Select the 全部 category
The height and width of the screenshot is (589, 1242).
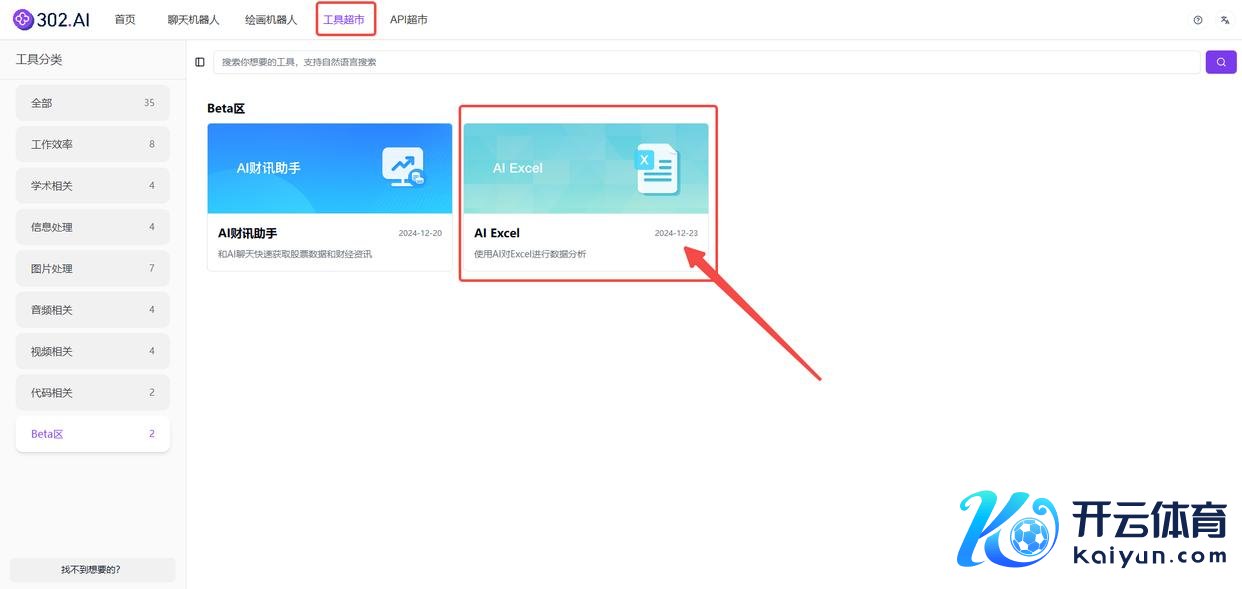92,103
